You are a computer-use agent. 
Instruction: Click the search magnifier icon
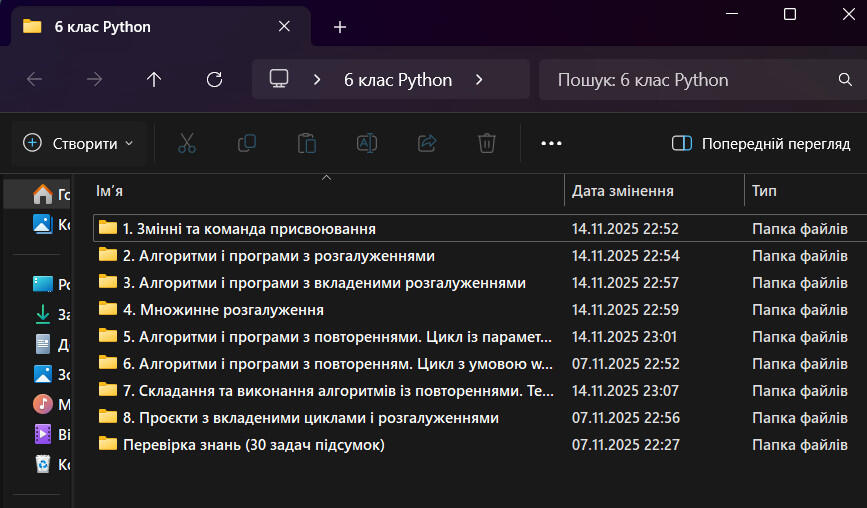click(x=845, y=80)
